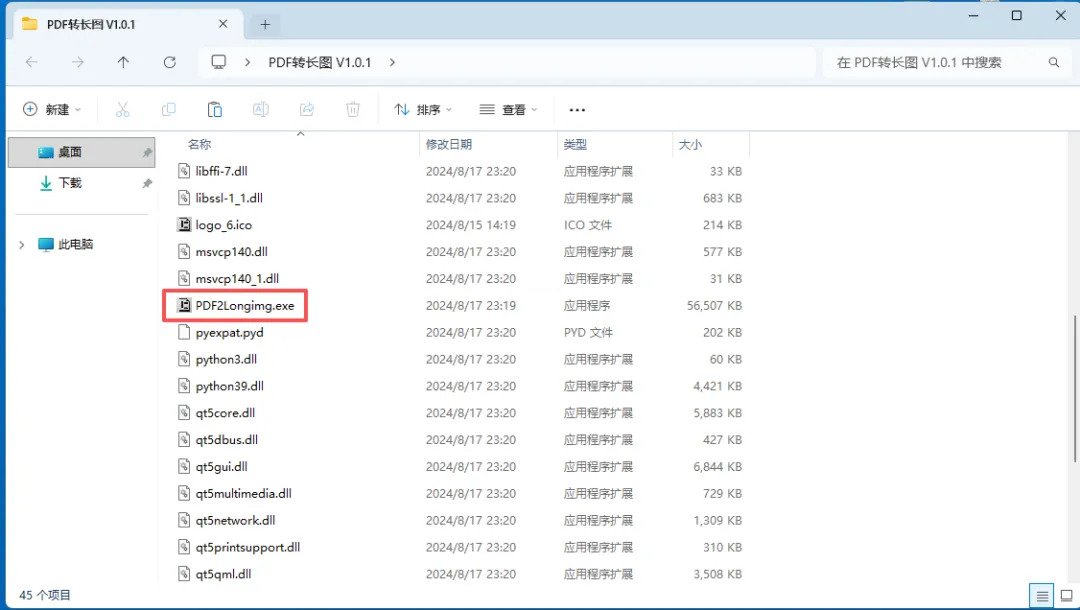Screen dimensions: 1080x610
Task: Select the qt5qml.dll file
Action: click(223, 574)
